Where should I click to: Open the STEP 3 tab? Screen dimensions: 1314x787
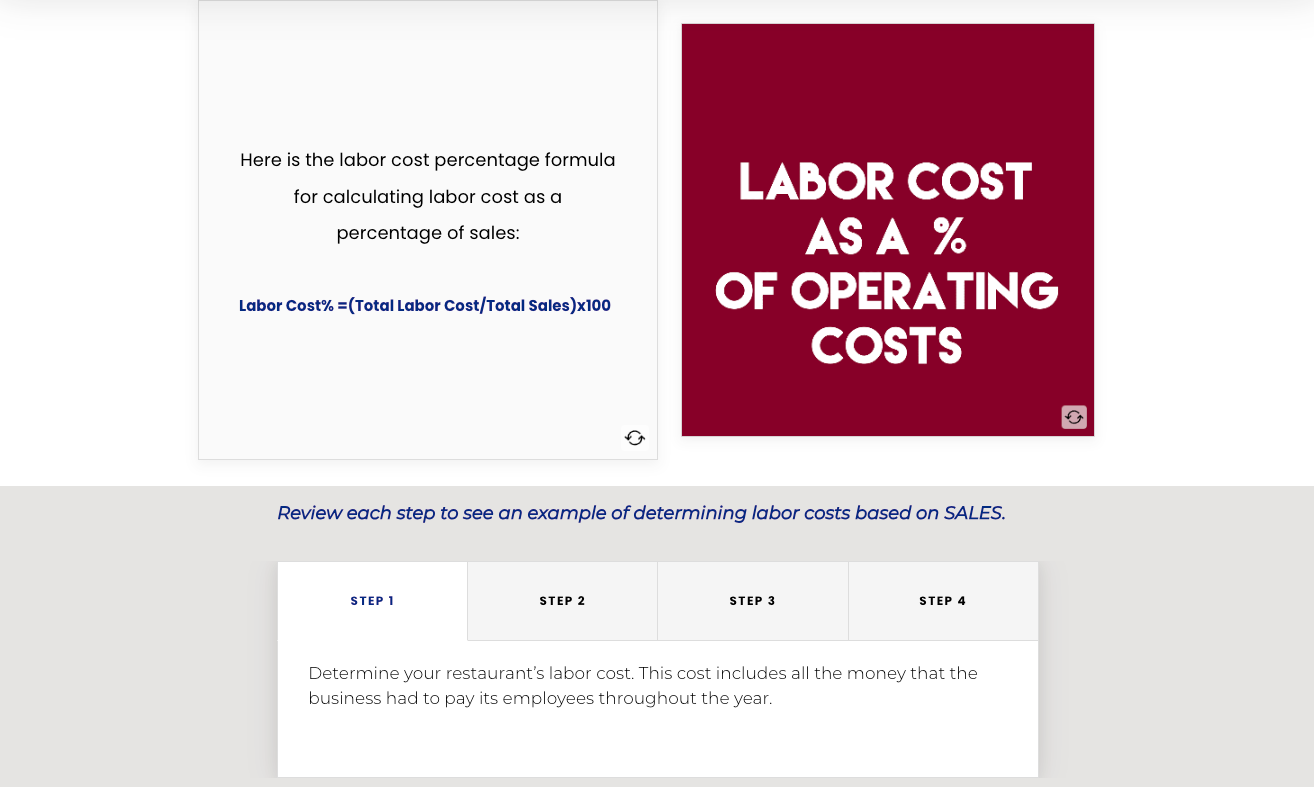(x=753, y=601)
